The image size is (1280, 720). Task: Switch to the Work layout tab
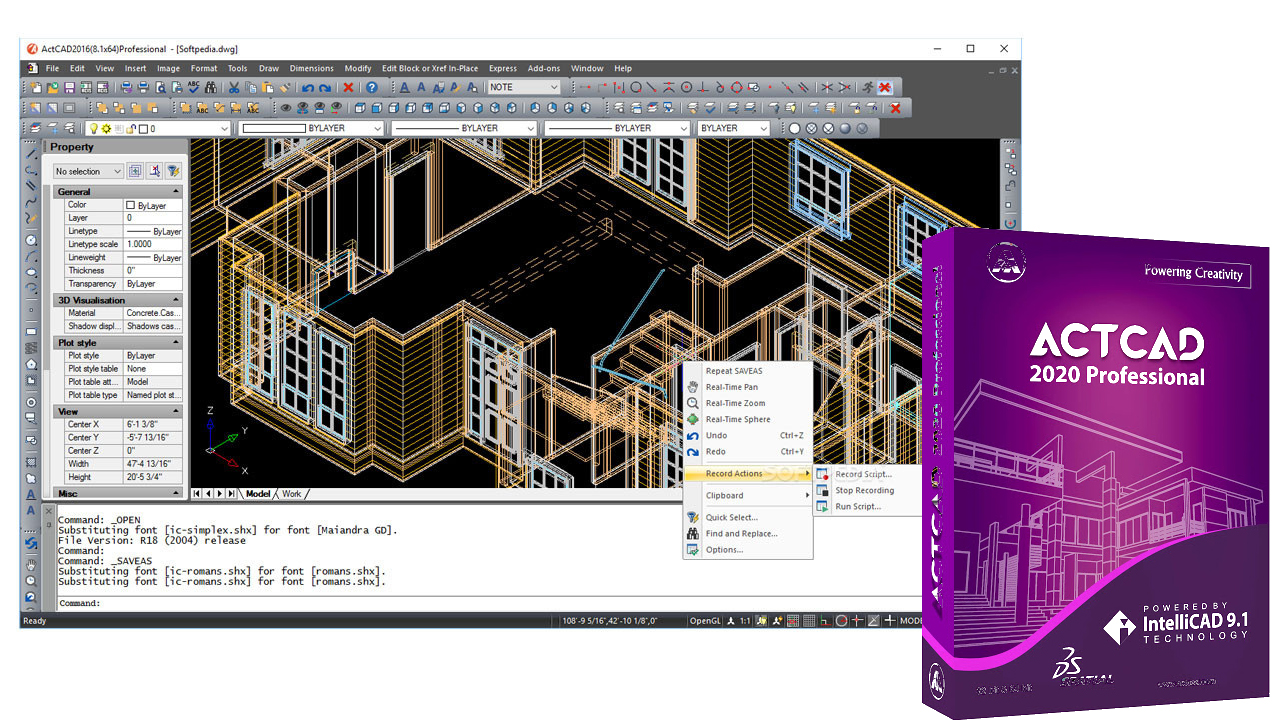click(291, 493)
